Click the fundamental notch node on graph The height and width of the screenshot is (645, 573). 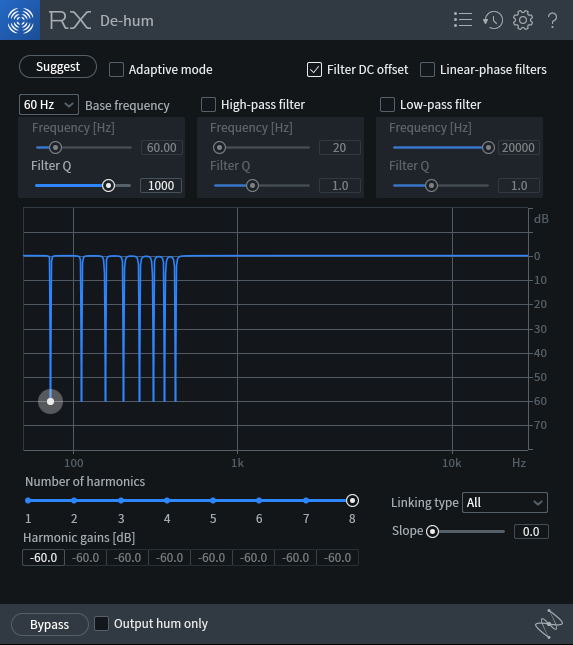pyautogui.click(x=51, y=401)
